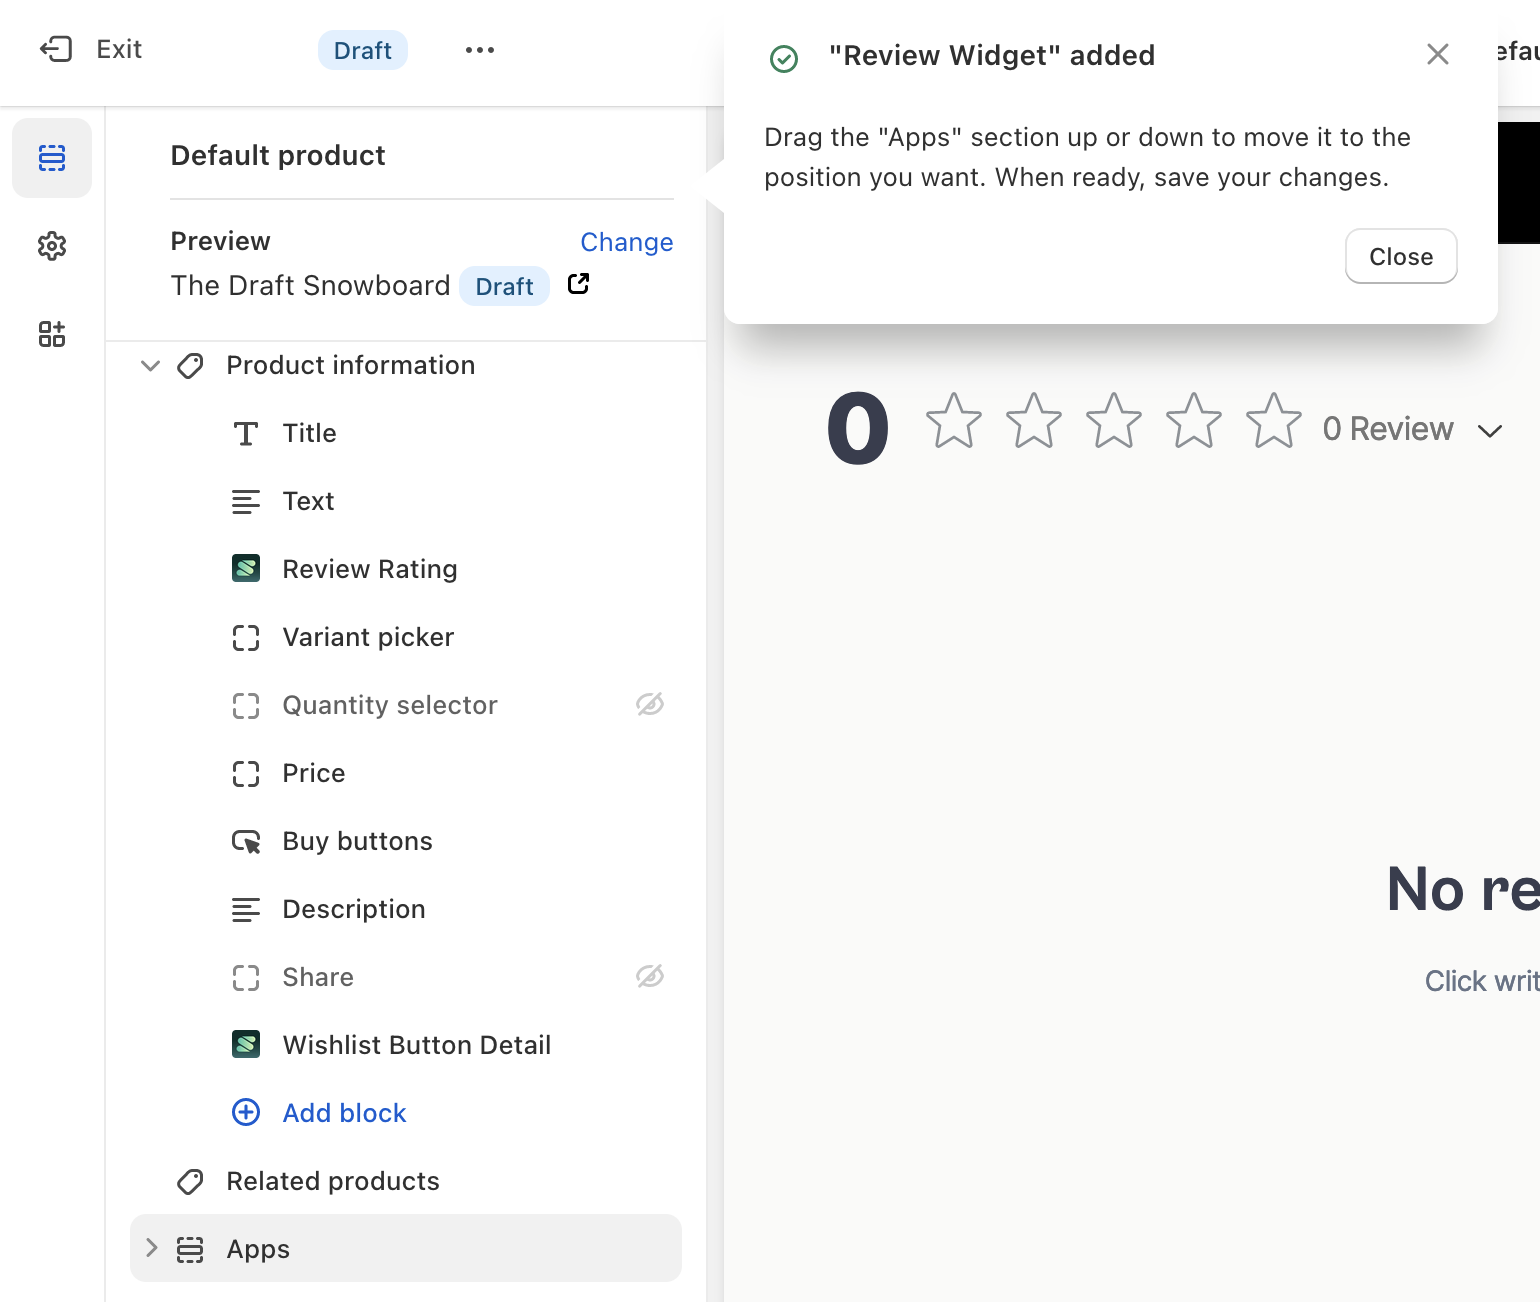Expand the Apps section
The height and width of the screenshot is (1302, 1540).
click(x=151, y=1248)
